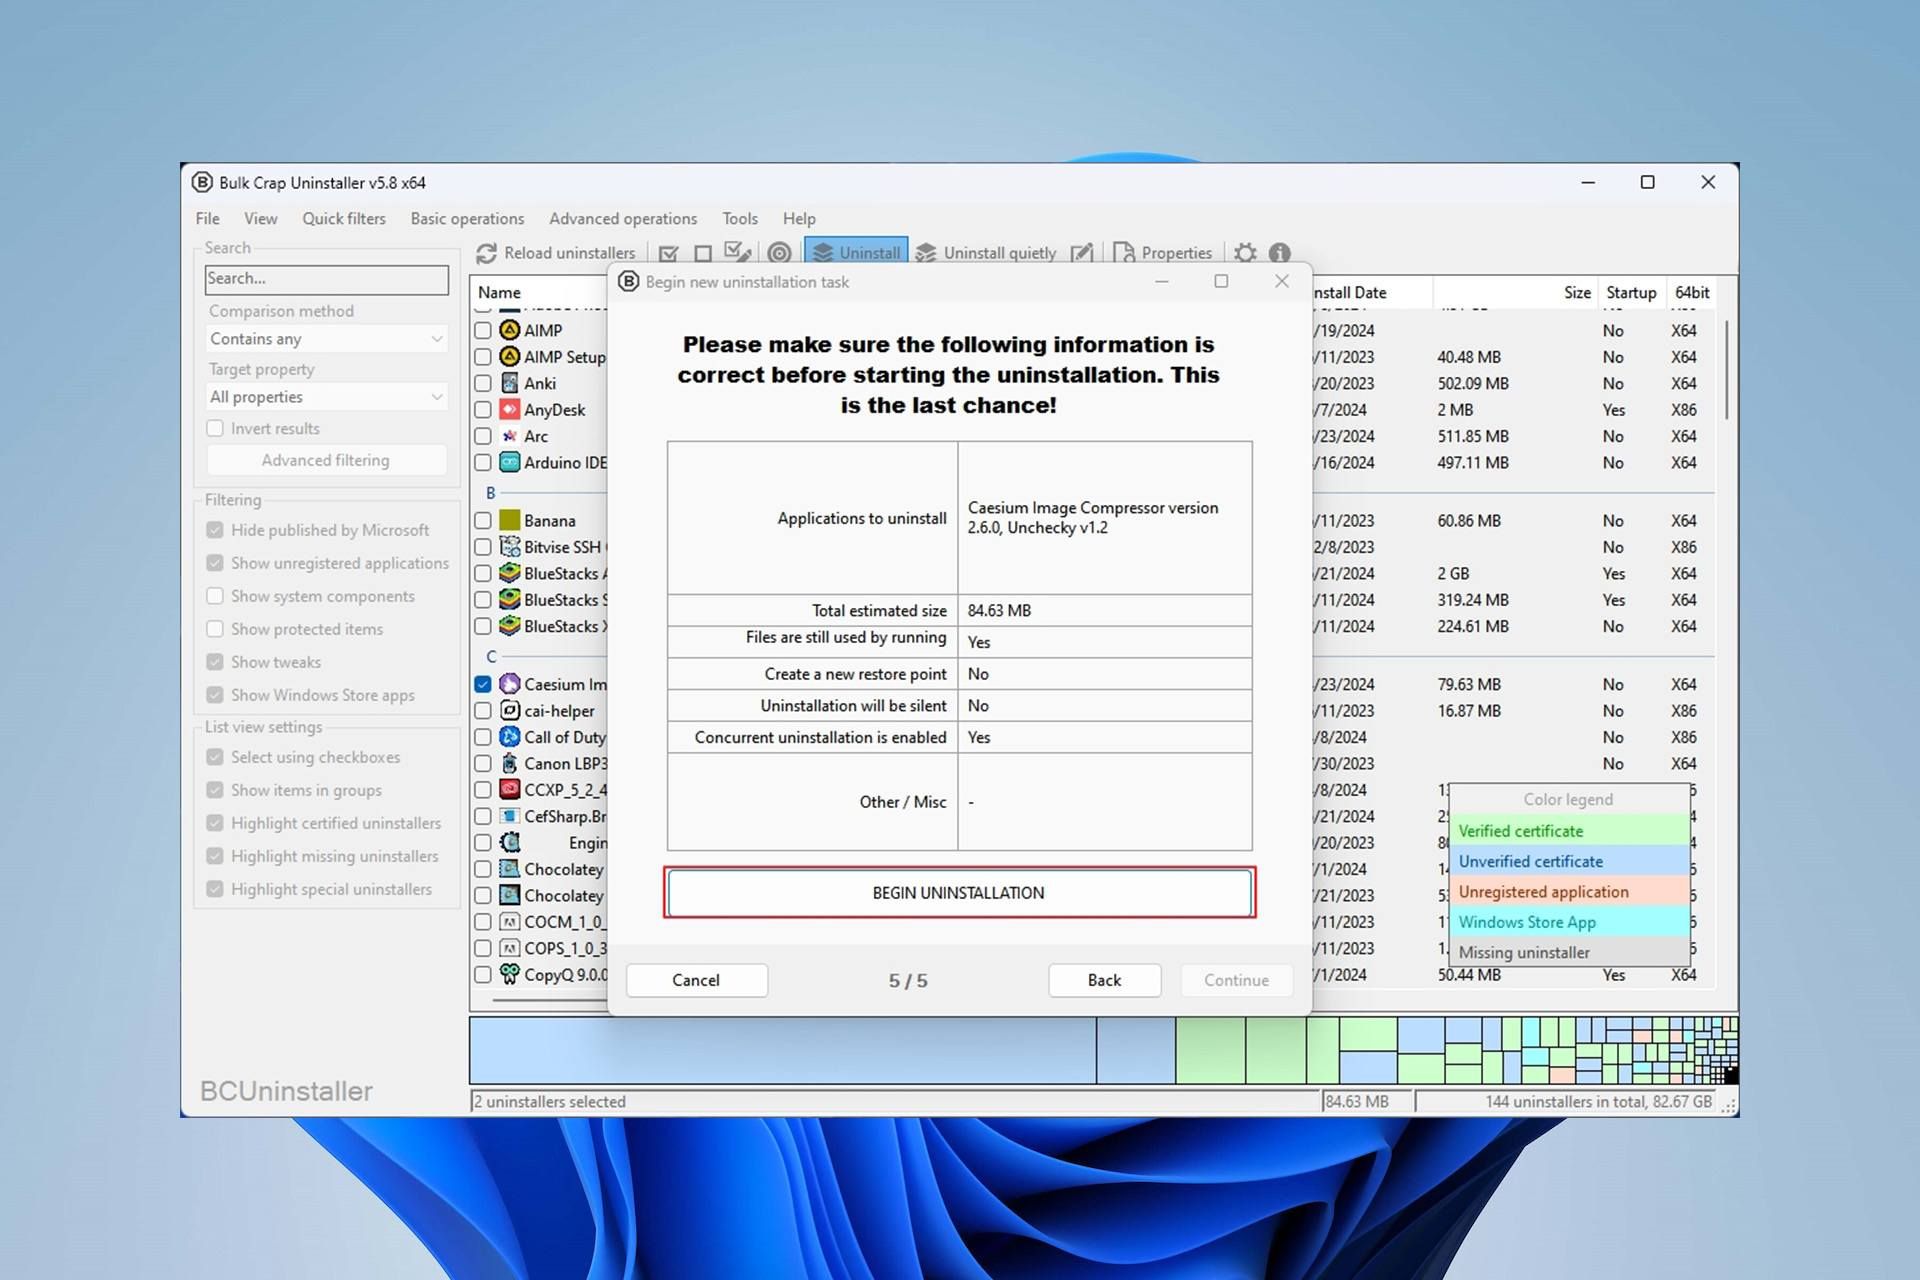Click the Windows Store App cyan legend swatch
Image resolution: width=1920 pixels, height=1280 pixels.
(1568, 922)
